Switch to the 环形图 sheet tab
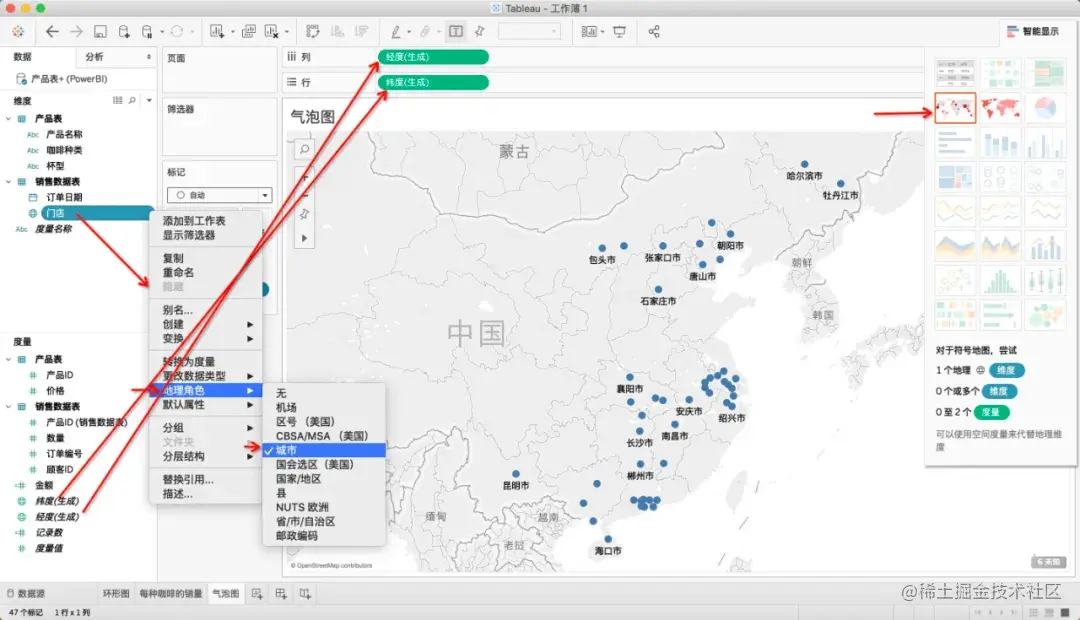The height and width of the screenshot is (620, 1080). pos(116,594)
